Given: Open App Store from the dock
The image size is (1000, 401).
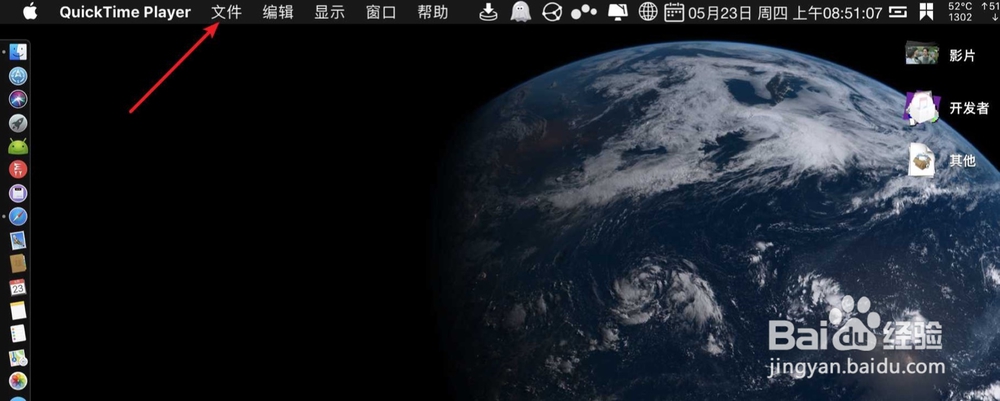Looking at the screenshot, I should coord(18,76).
